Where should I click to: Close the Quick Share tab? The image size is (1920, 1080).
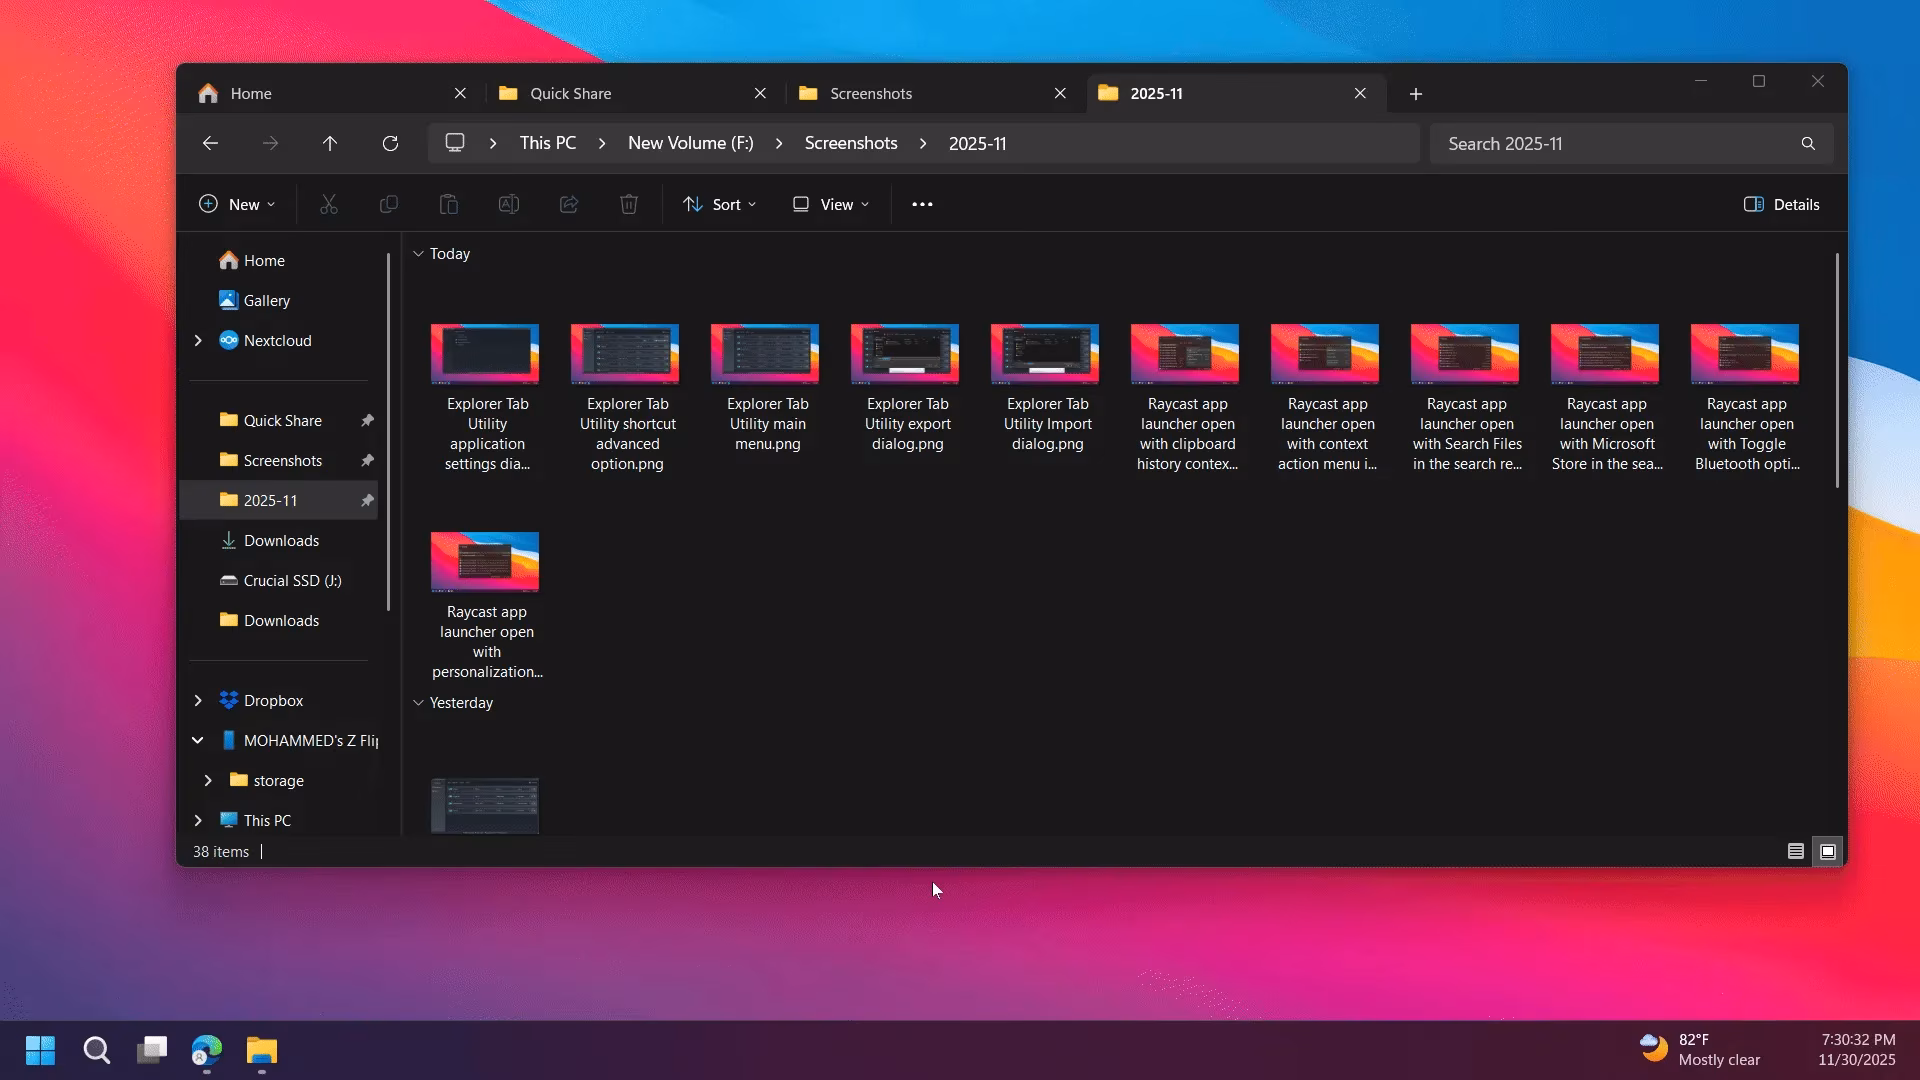[x=760, y=93]
